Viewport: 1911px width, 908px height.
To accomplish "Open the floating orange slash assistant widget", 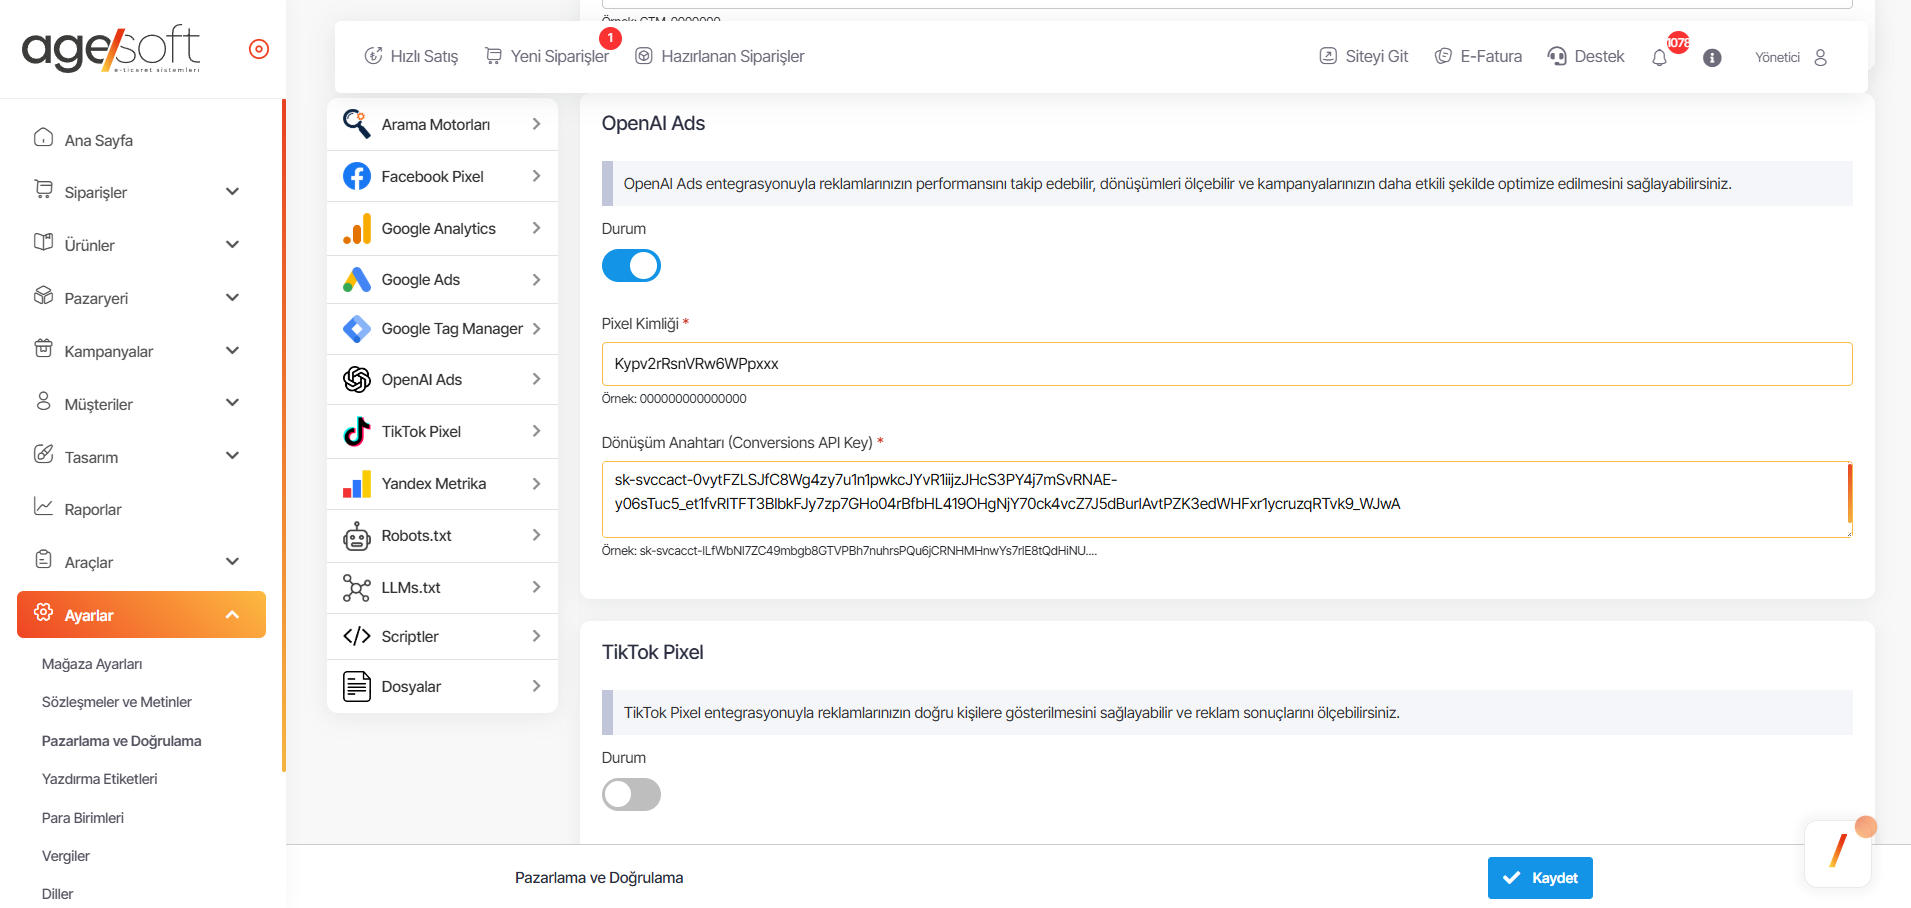I will click(1838, 853).
